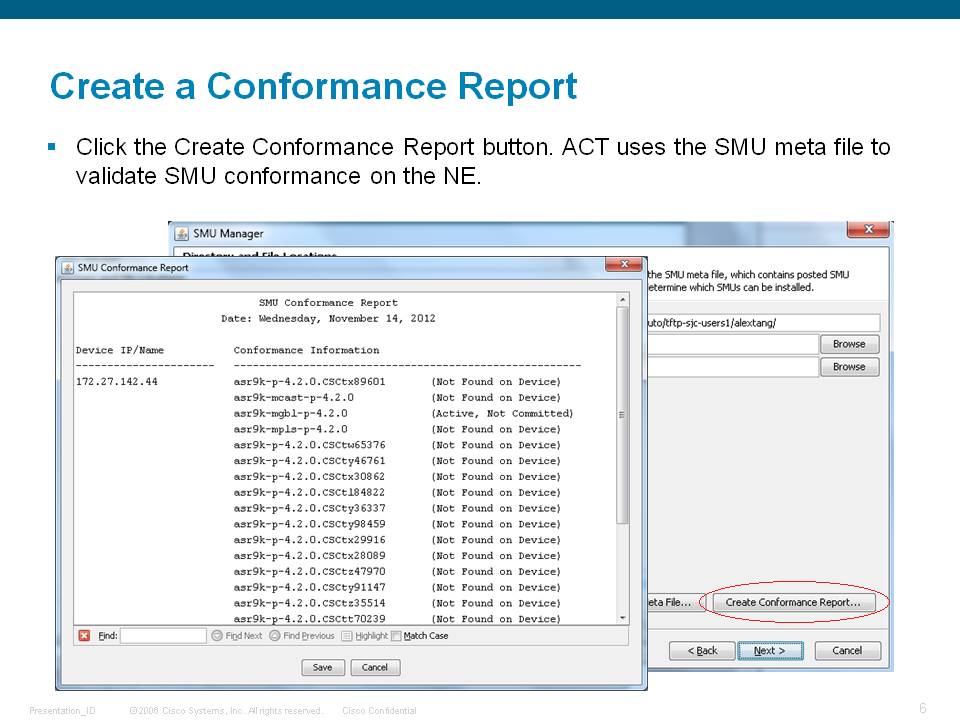Click the SMU Conformance Report title icon
960x720 pixels.
point(67,268)
